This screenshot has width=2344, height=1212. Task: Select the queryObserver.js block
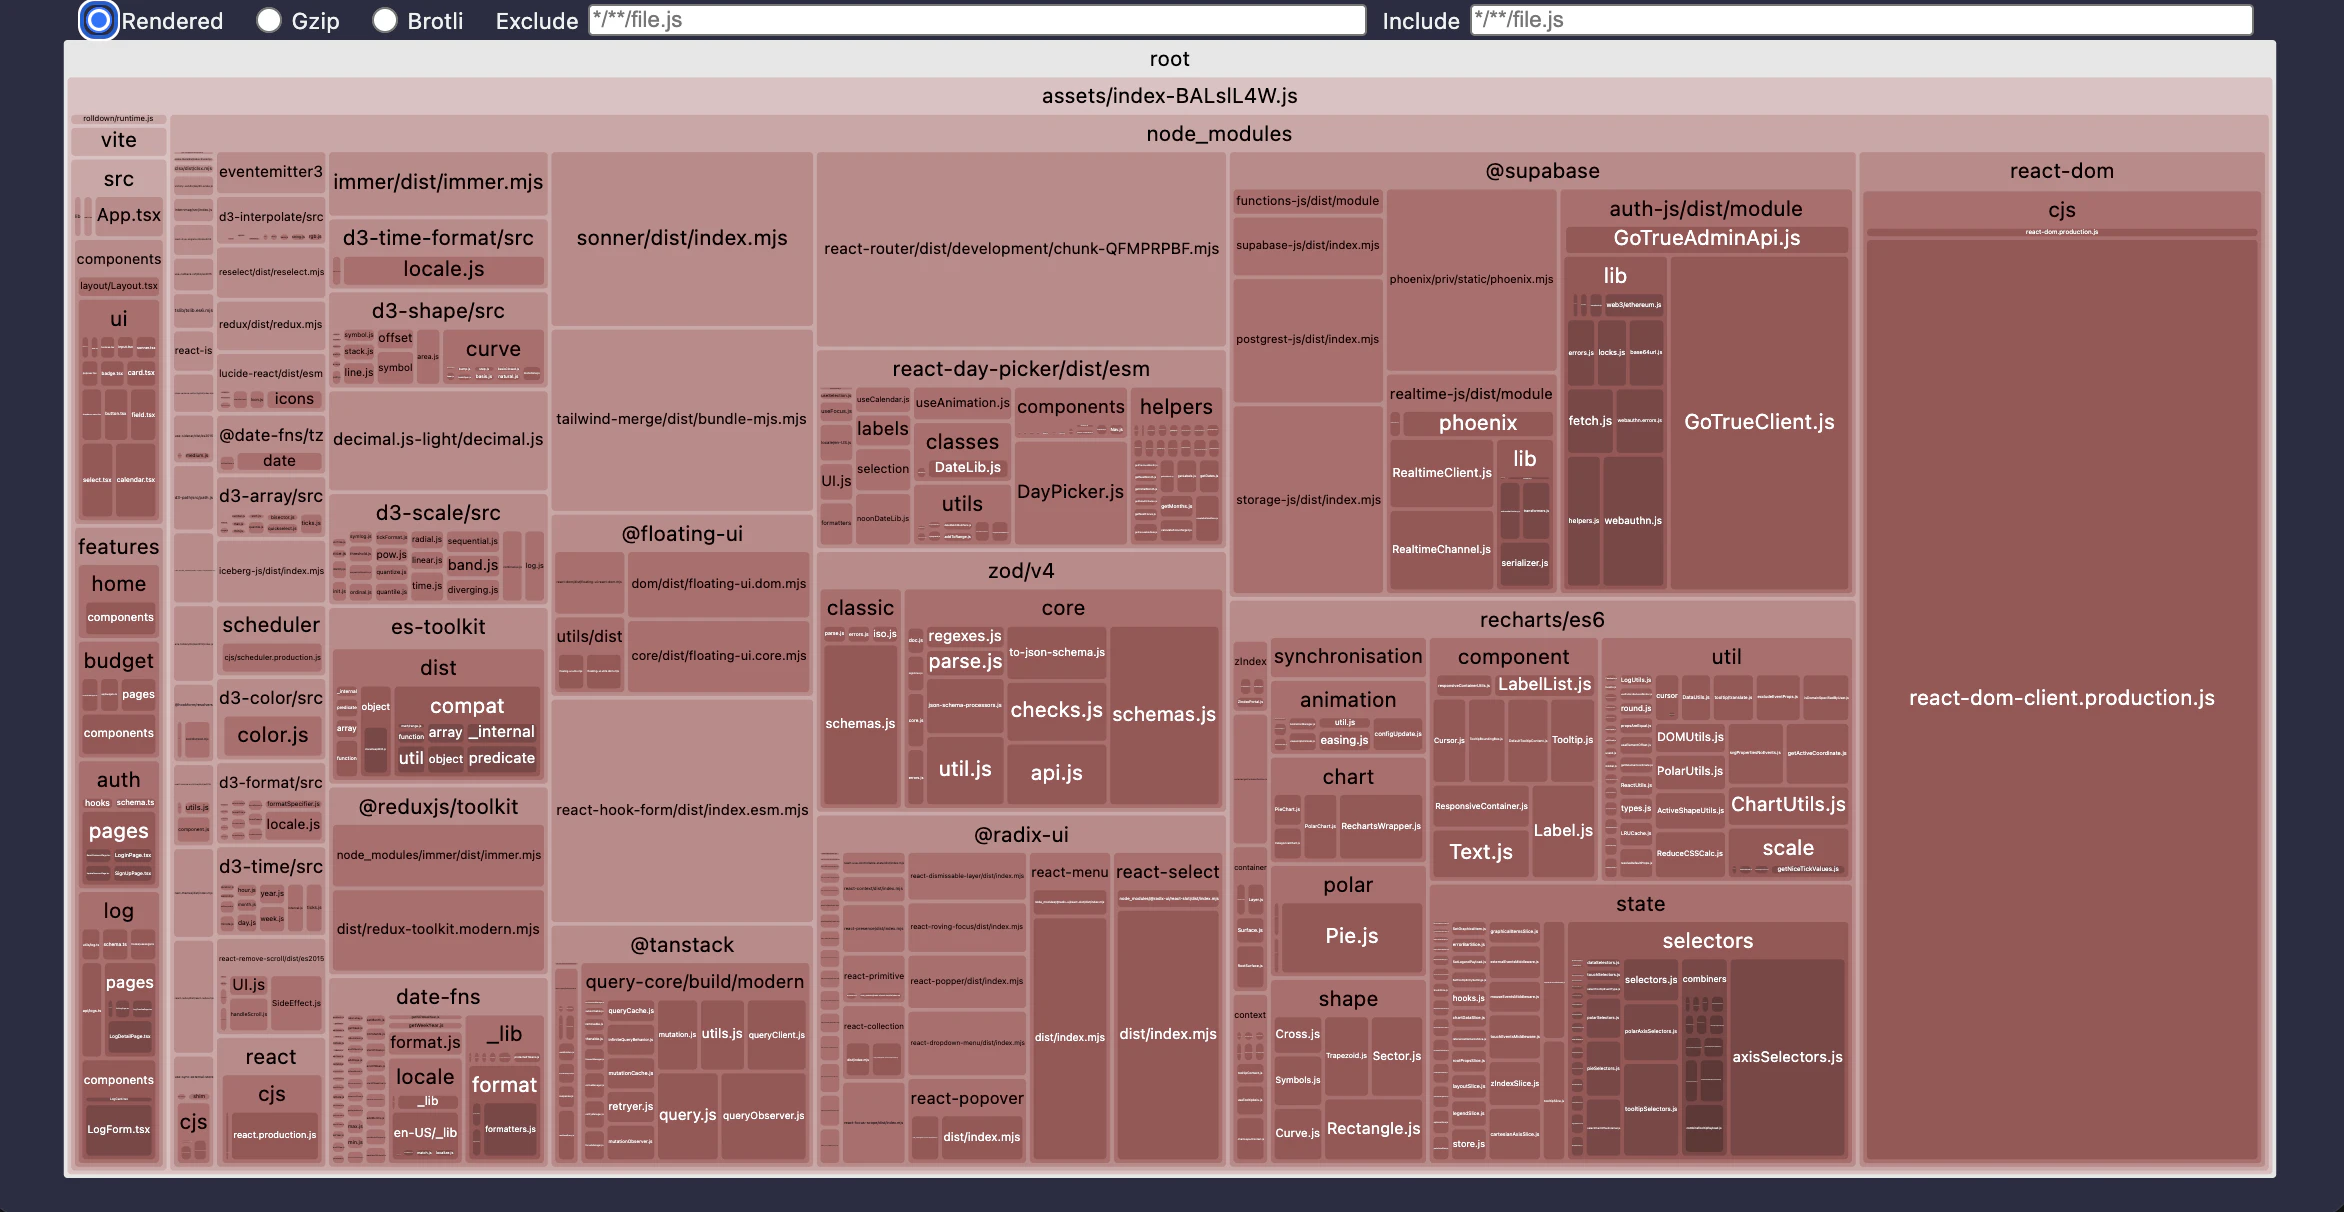(x=764, y=1116)
